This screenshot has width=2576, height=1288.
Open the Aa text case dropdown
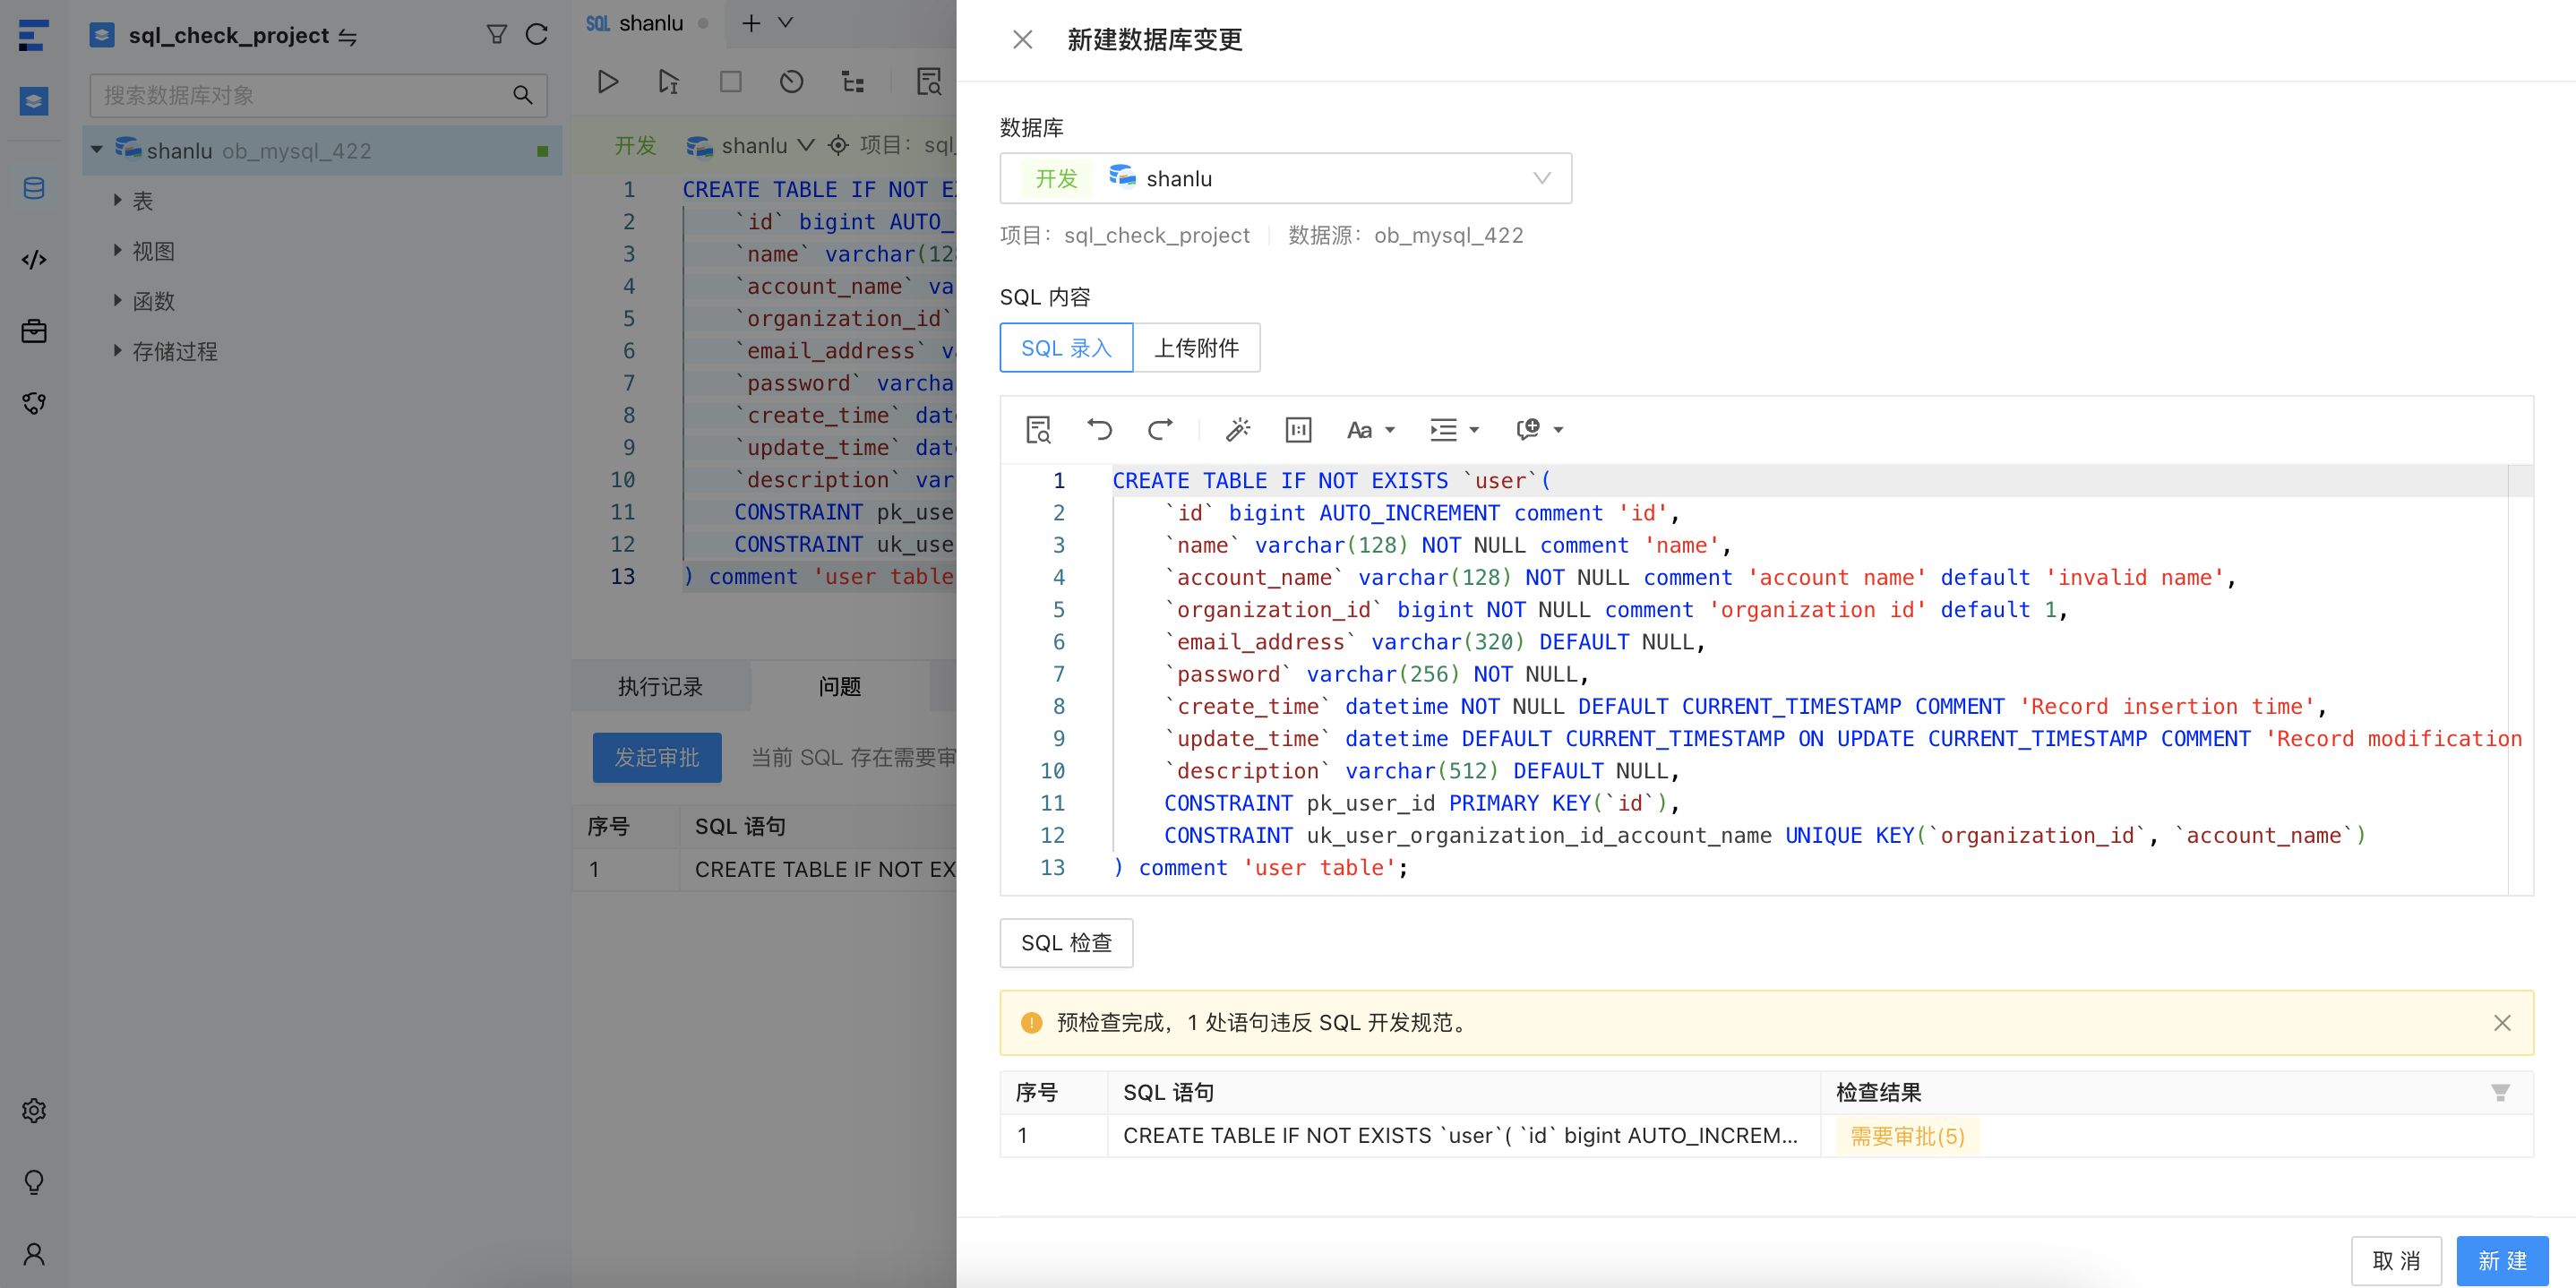[x=1370, y=430]
